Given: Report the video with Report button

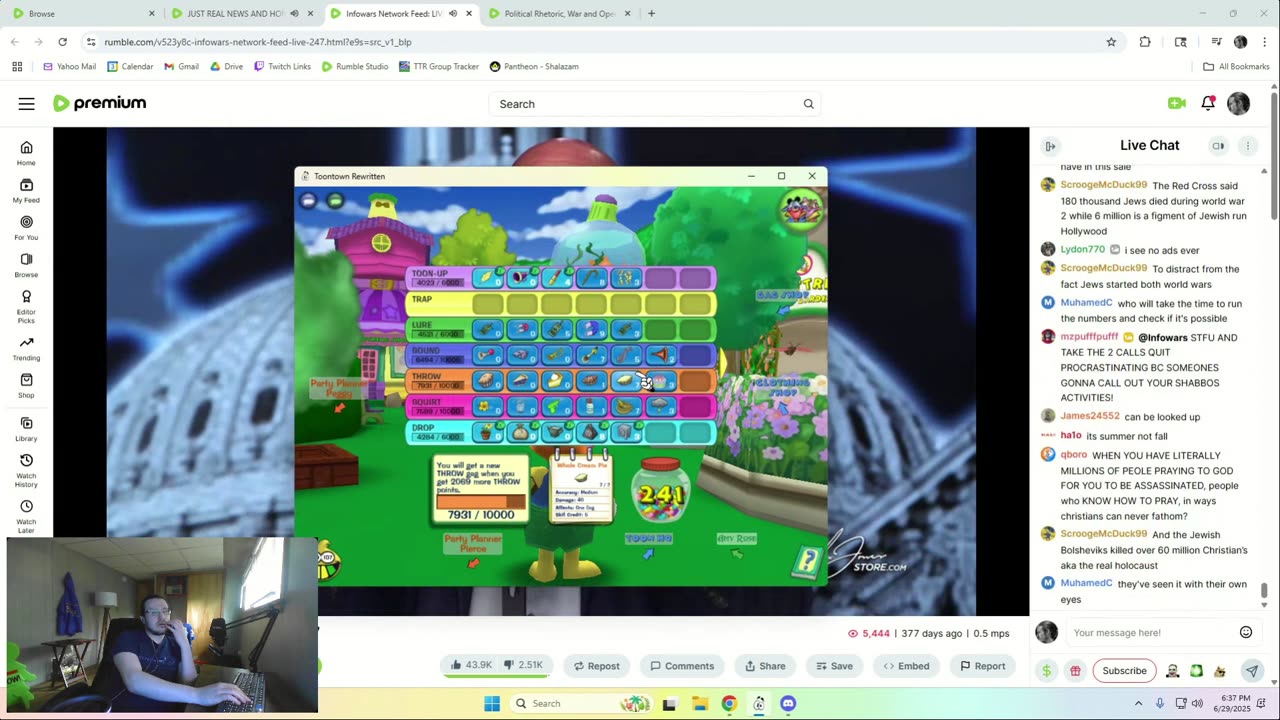Looking at the screenshot, I should (x=982, y=666).
